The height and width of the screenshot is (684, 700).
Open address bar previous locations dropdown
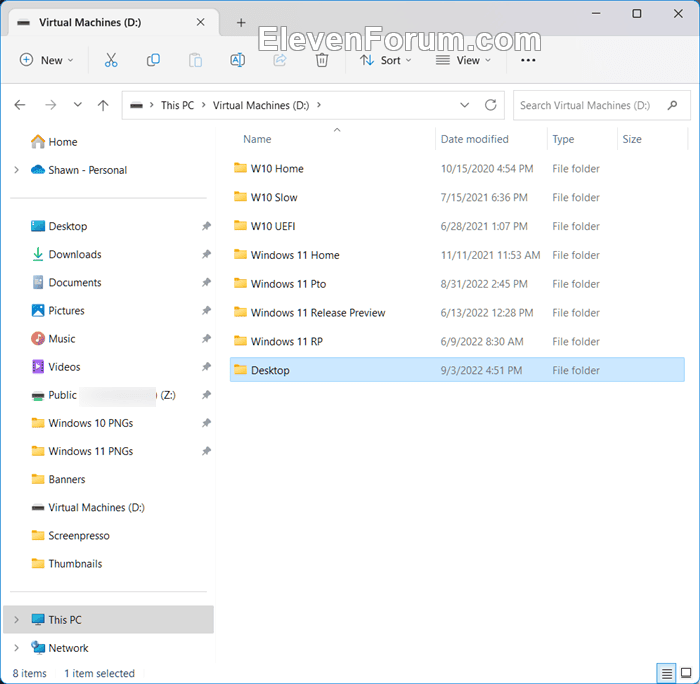464,105
